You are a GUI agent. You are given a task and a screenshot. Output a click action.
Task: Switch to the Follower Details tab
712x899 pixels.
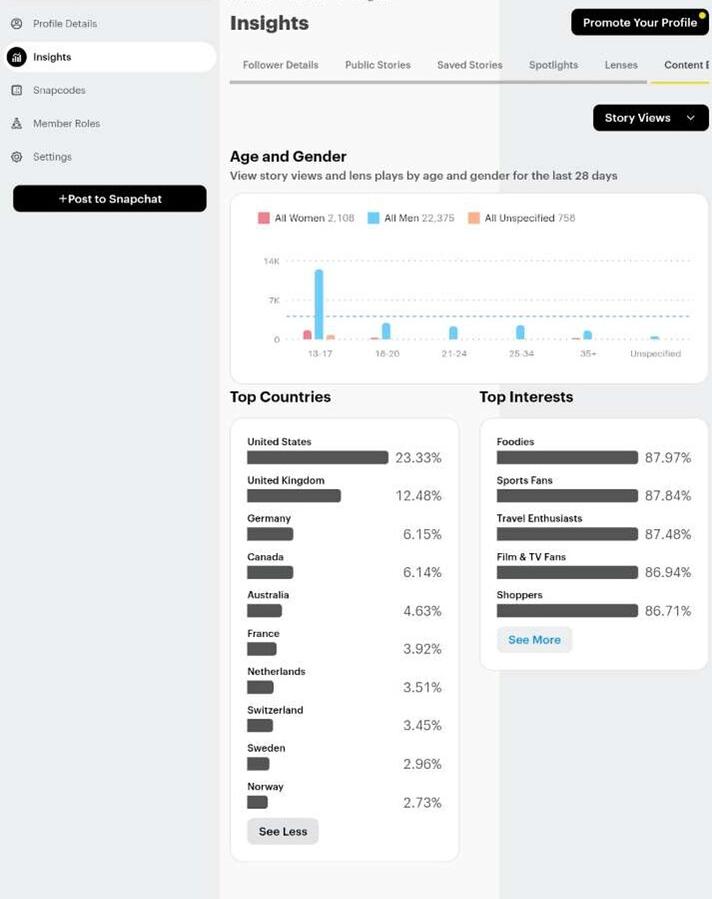click(280, 65)
